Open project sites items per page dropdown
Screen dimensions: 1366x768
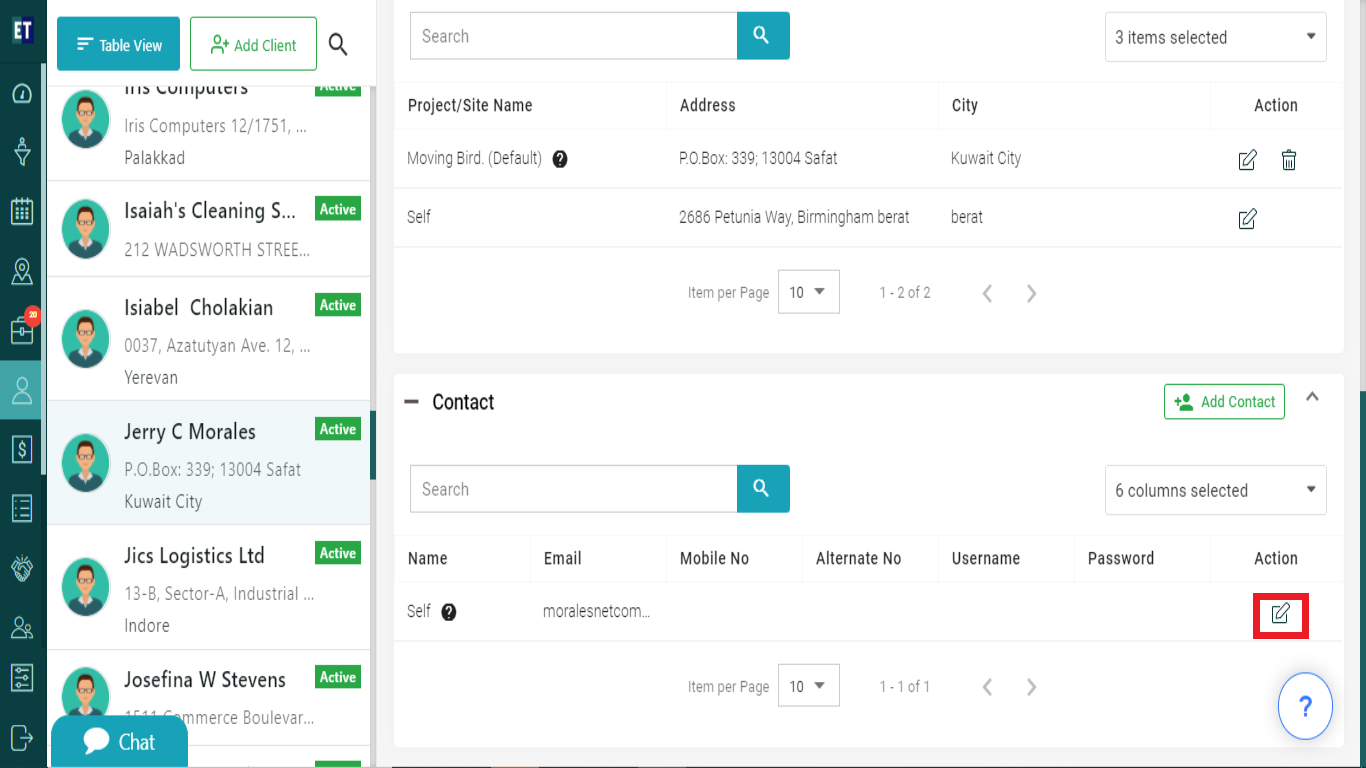[x=808, y=292]
